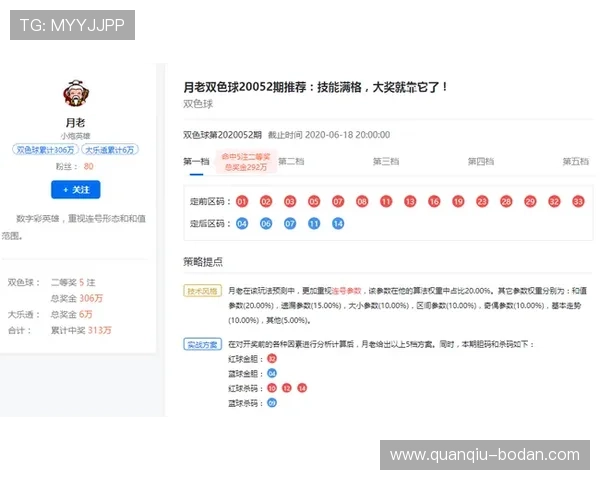
Task: Switch to the 第四档 tab
Action: (x=481, y=162)
